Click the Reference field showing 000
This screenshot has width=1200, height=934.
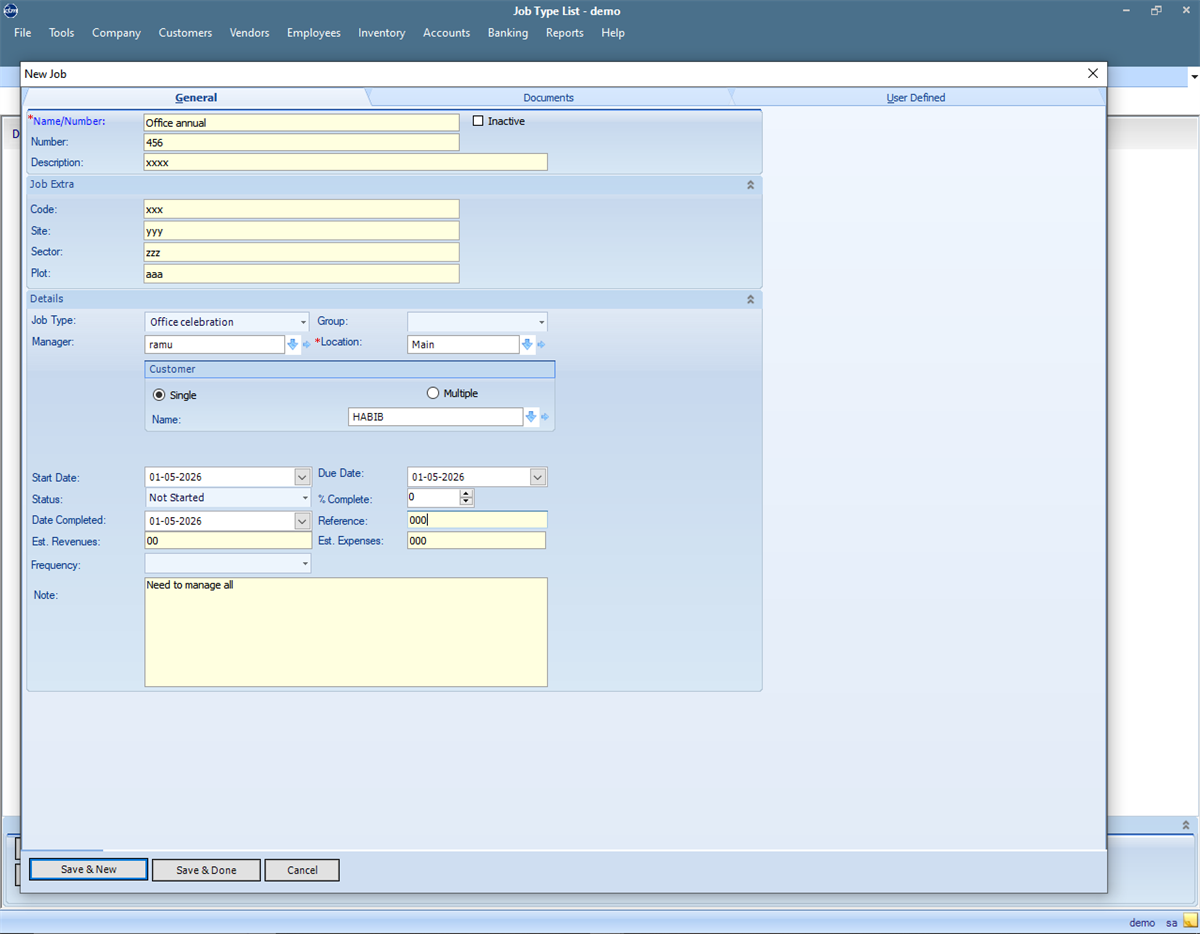[x=477, y=520]
